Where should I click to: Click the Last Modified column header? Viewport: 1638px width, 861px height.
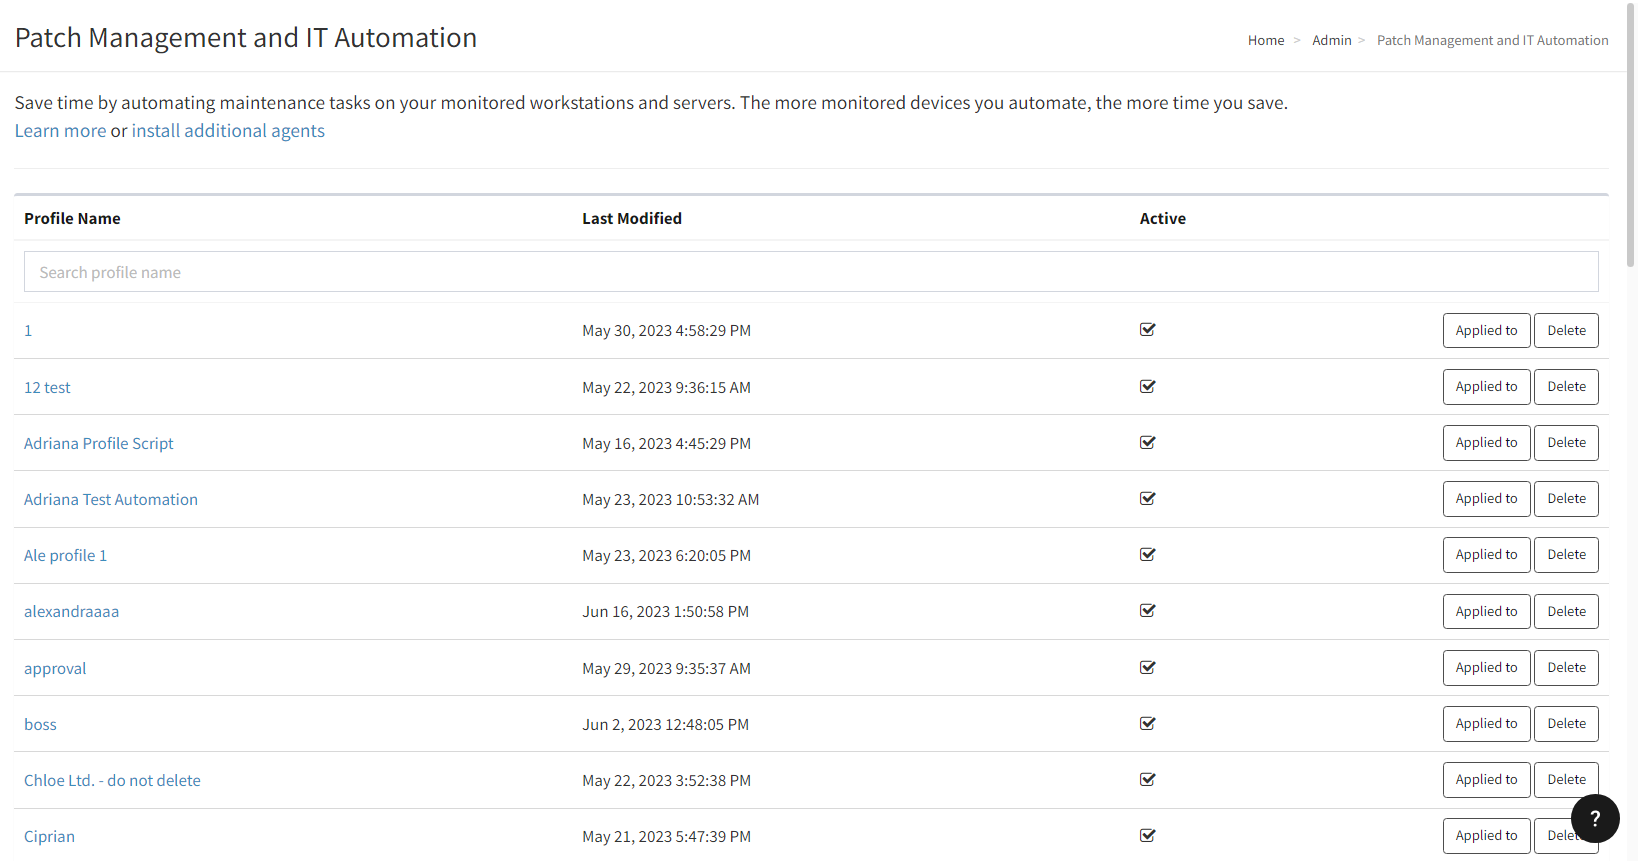(632, 218)
